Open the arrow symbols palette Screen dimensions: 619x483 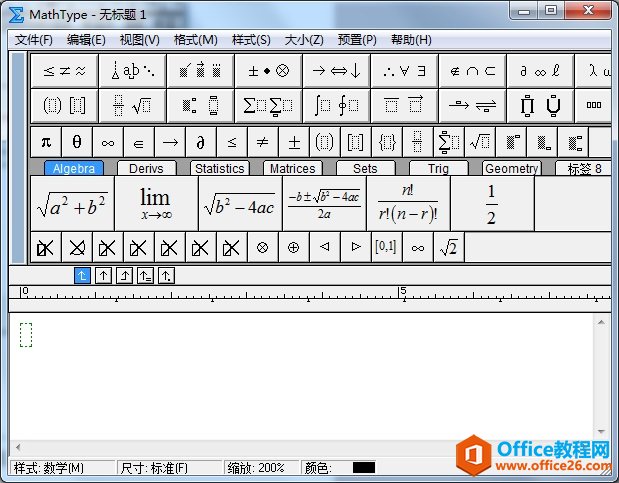click(336, 71)
